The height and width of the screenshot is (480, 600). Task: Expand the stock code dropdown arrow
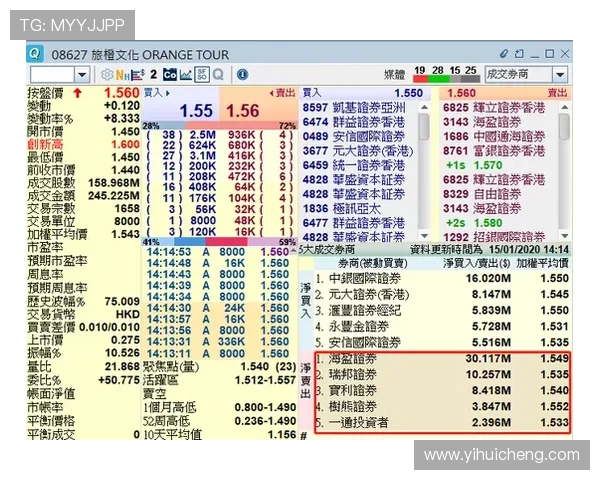(x=82, y=75)
